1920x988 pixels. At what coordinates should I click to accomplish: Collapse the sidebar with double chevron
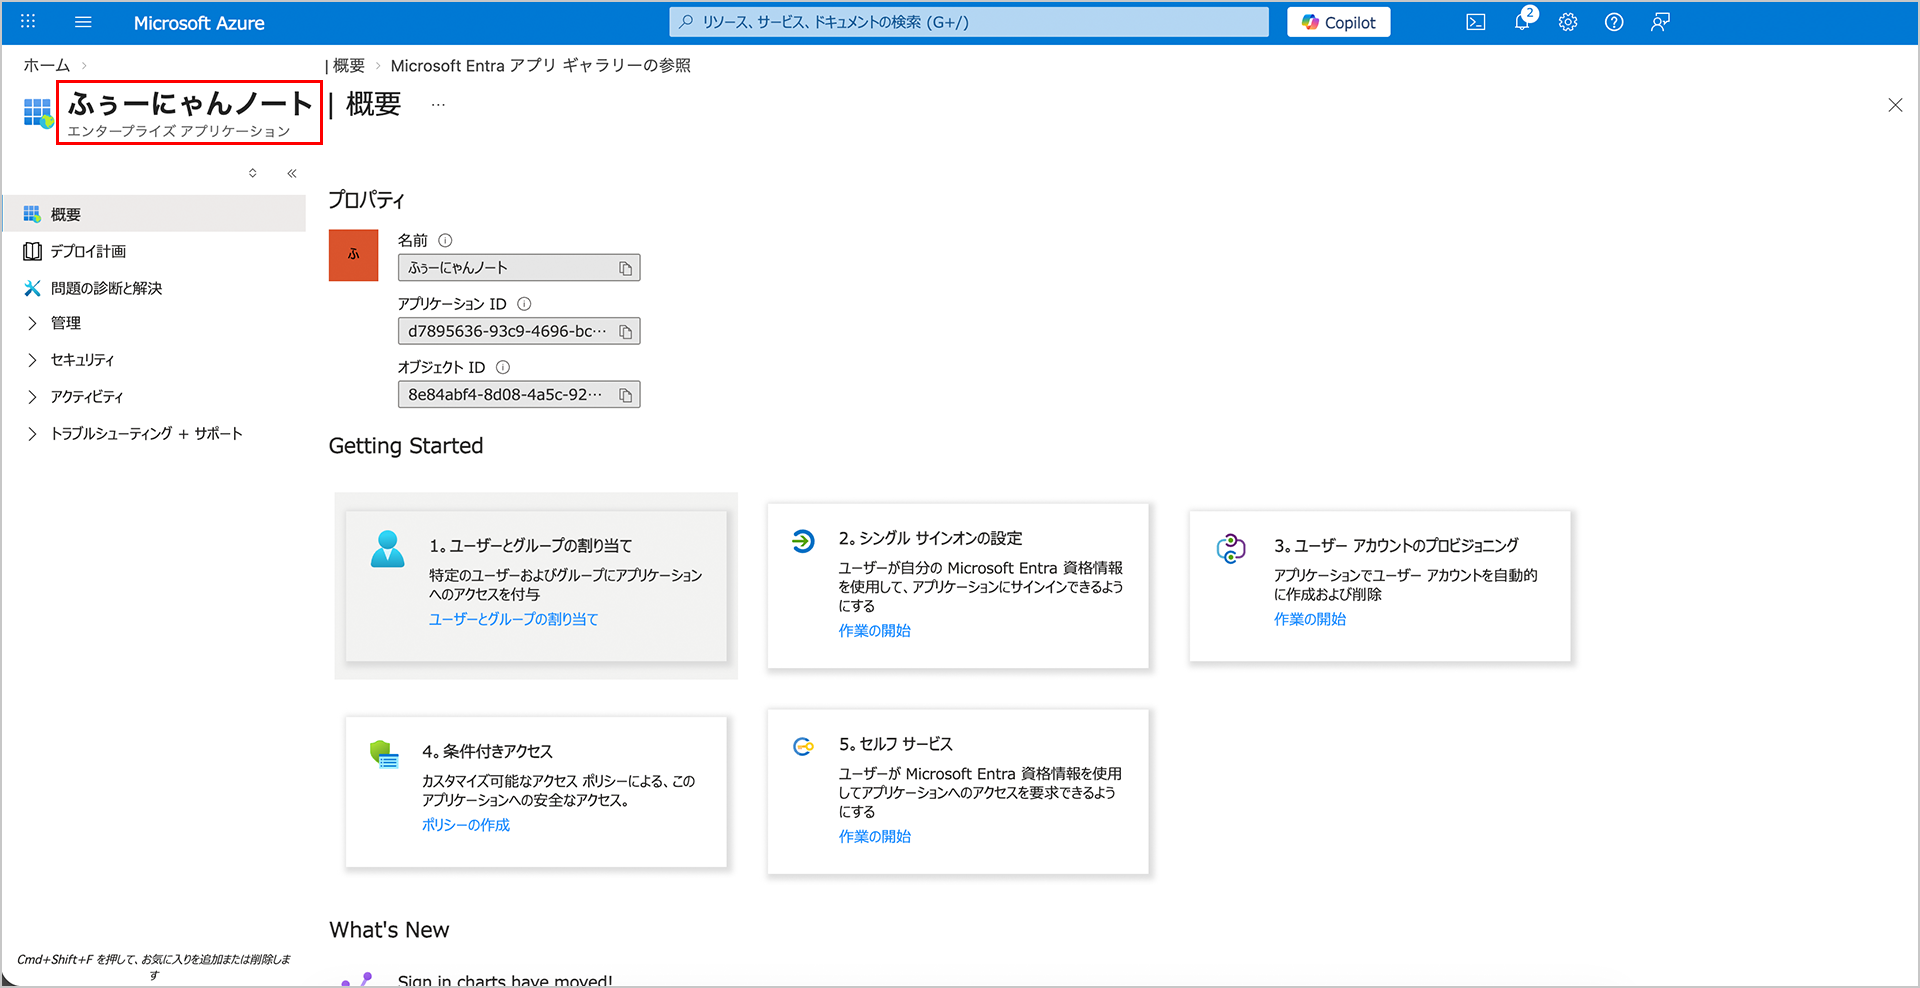point(292,173)
